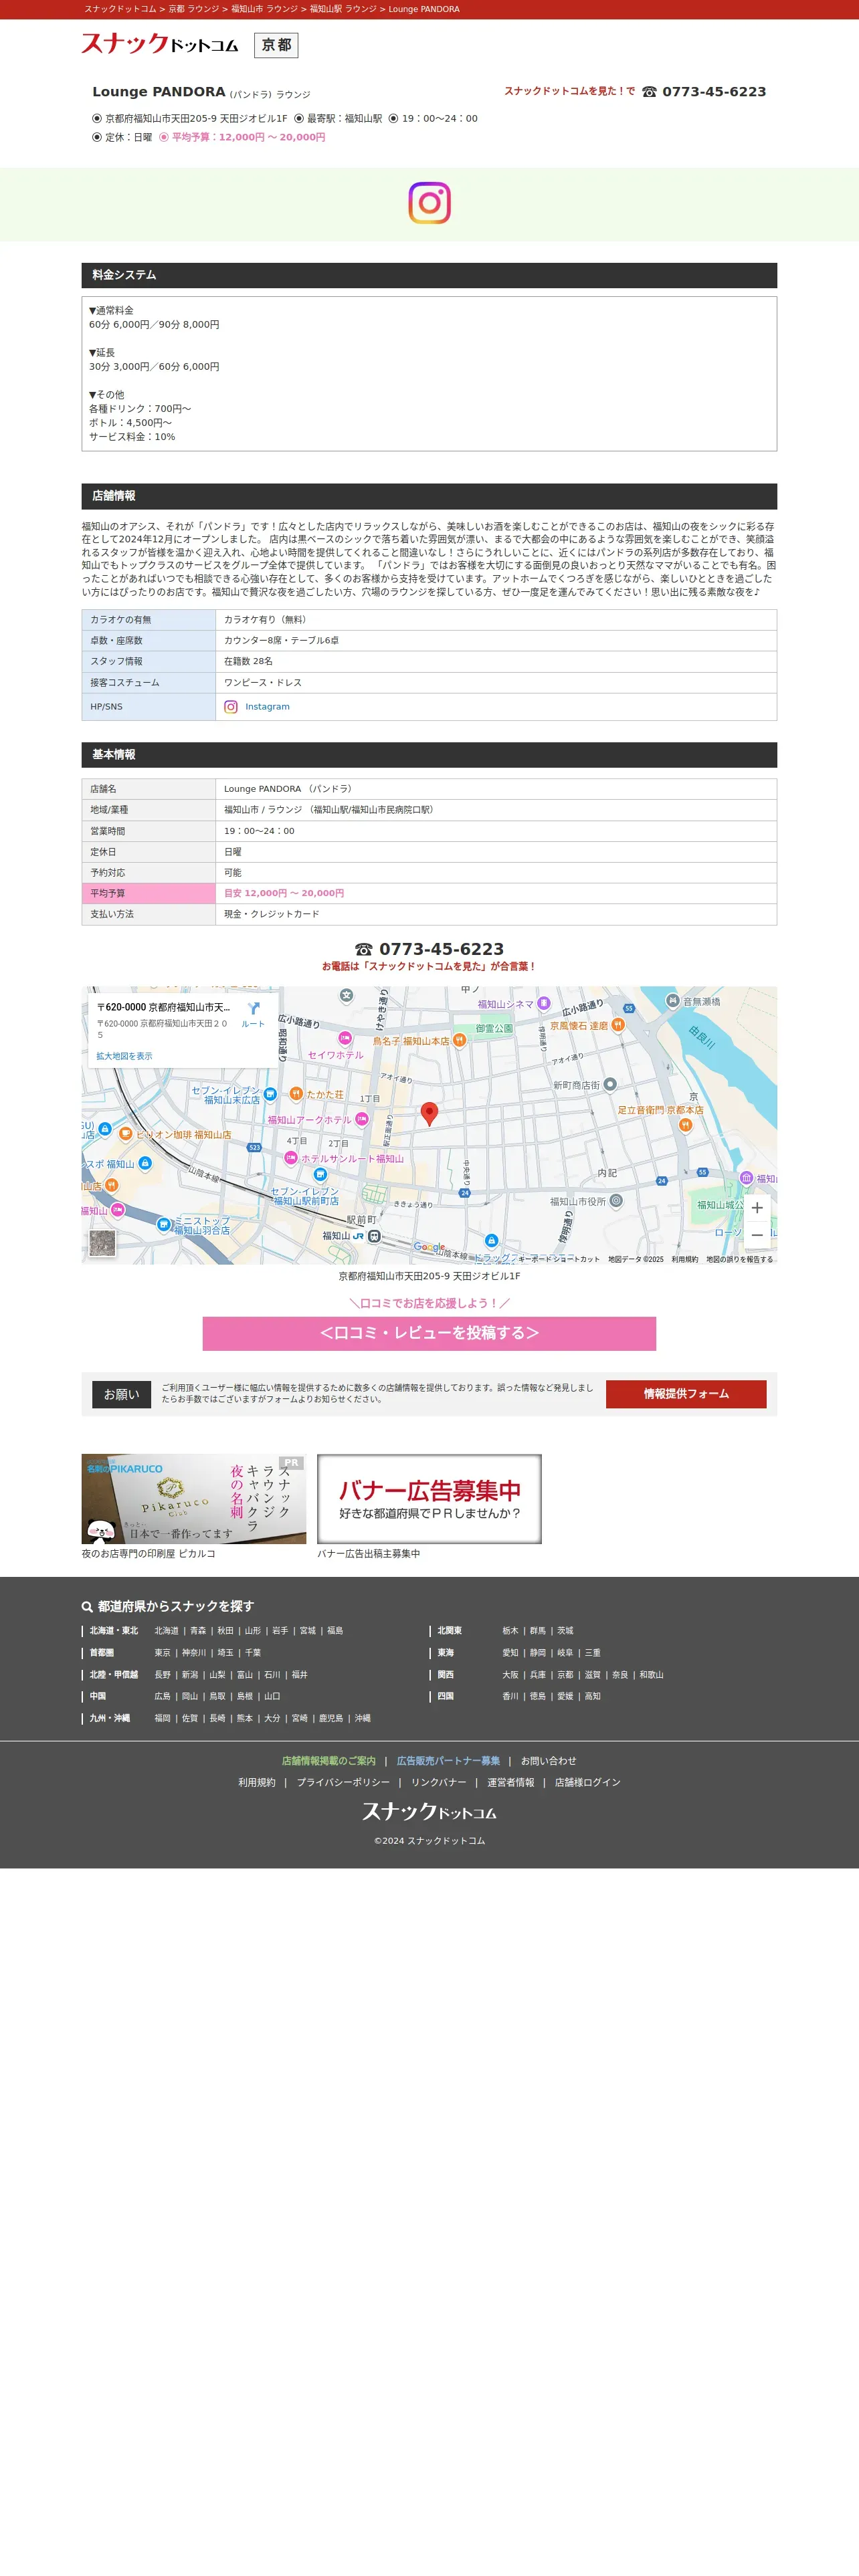This screenshot has height=2576, width=859.
Task: Open the large Instagram logo banner
Action: point(429,203)
